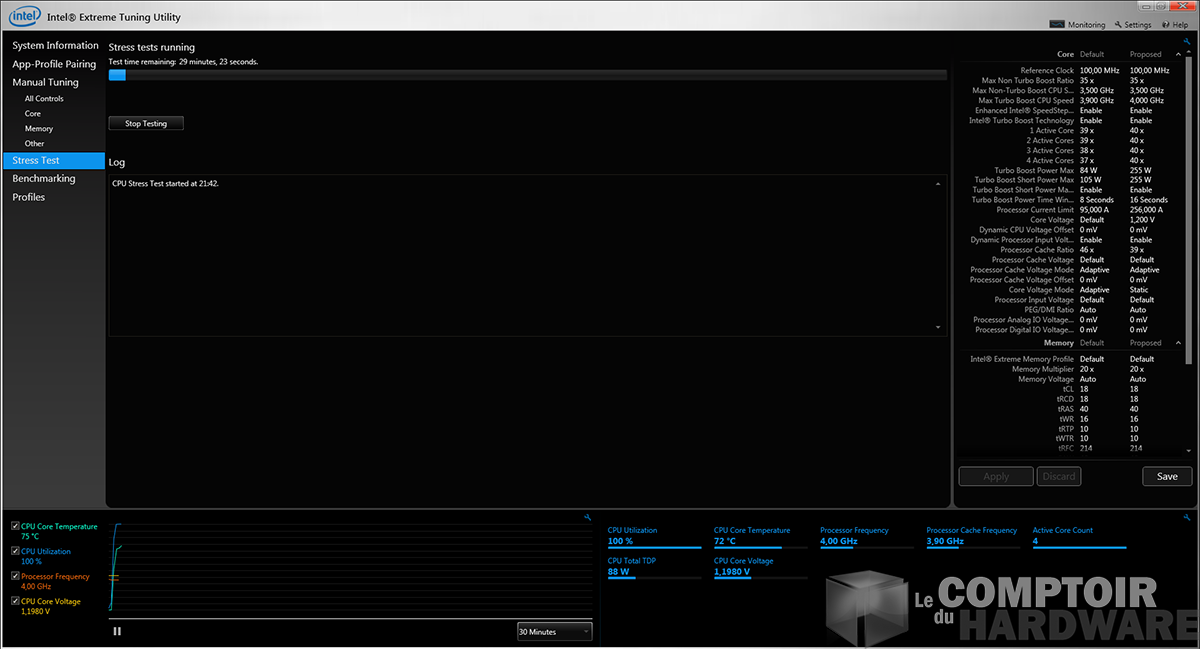Click the Intel logo in the title bar
1200x649 pixels.
coord(23,16)
